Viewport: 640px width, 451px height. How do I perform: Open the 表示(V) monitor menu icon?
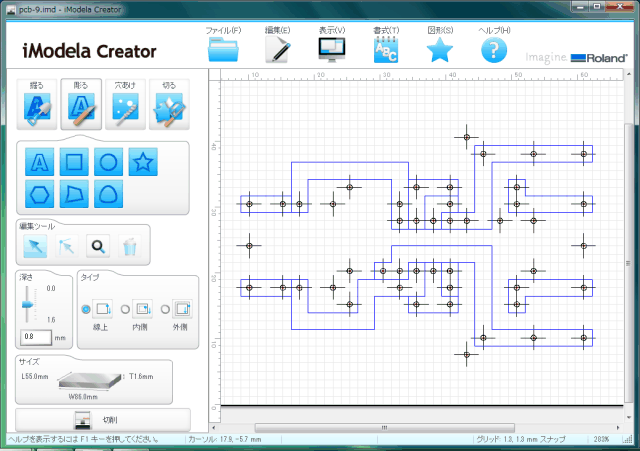tap(332, 50)
